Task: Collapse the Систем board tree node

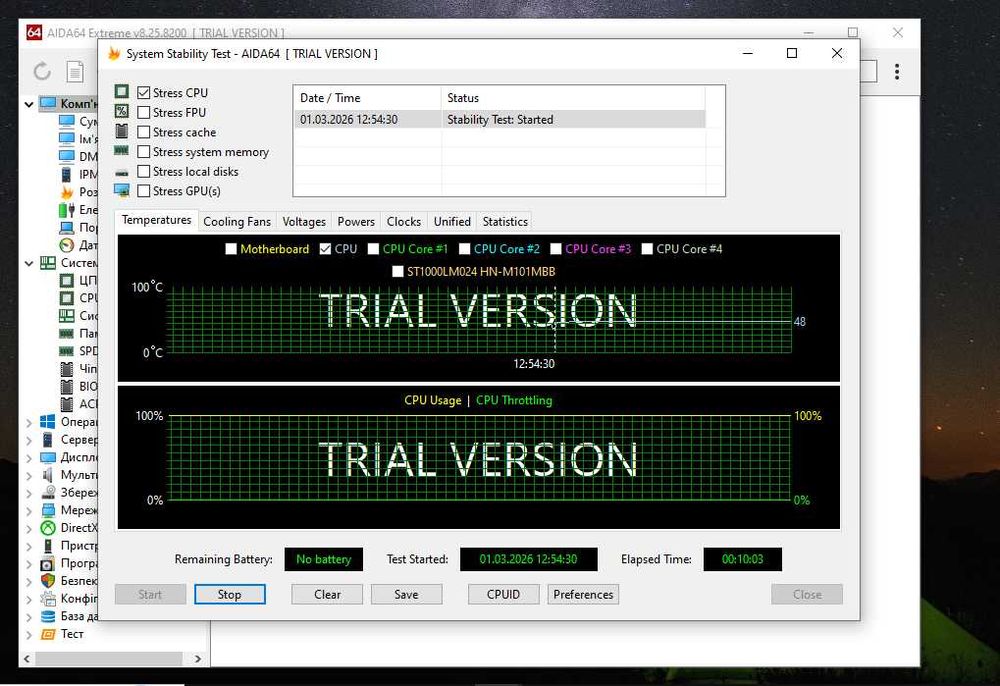Action: [29, 263]
